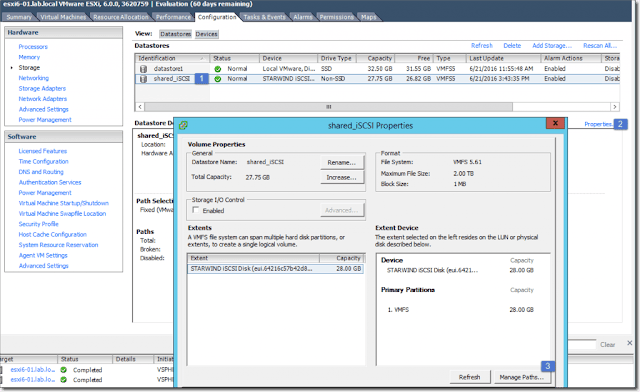This screenshot has width=640, height=392.
Task: Click the green Normal status icon for shared_iSCSI
Action: pyautogui.click(x=218, y=79)
